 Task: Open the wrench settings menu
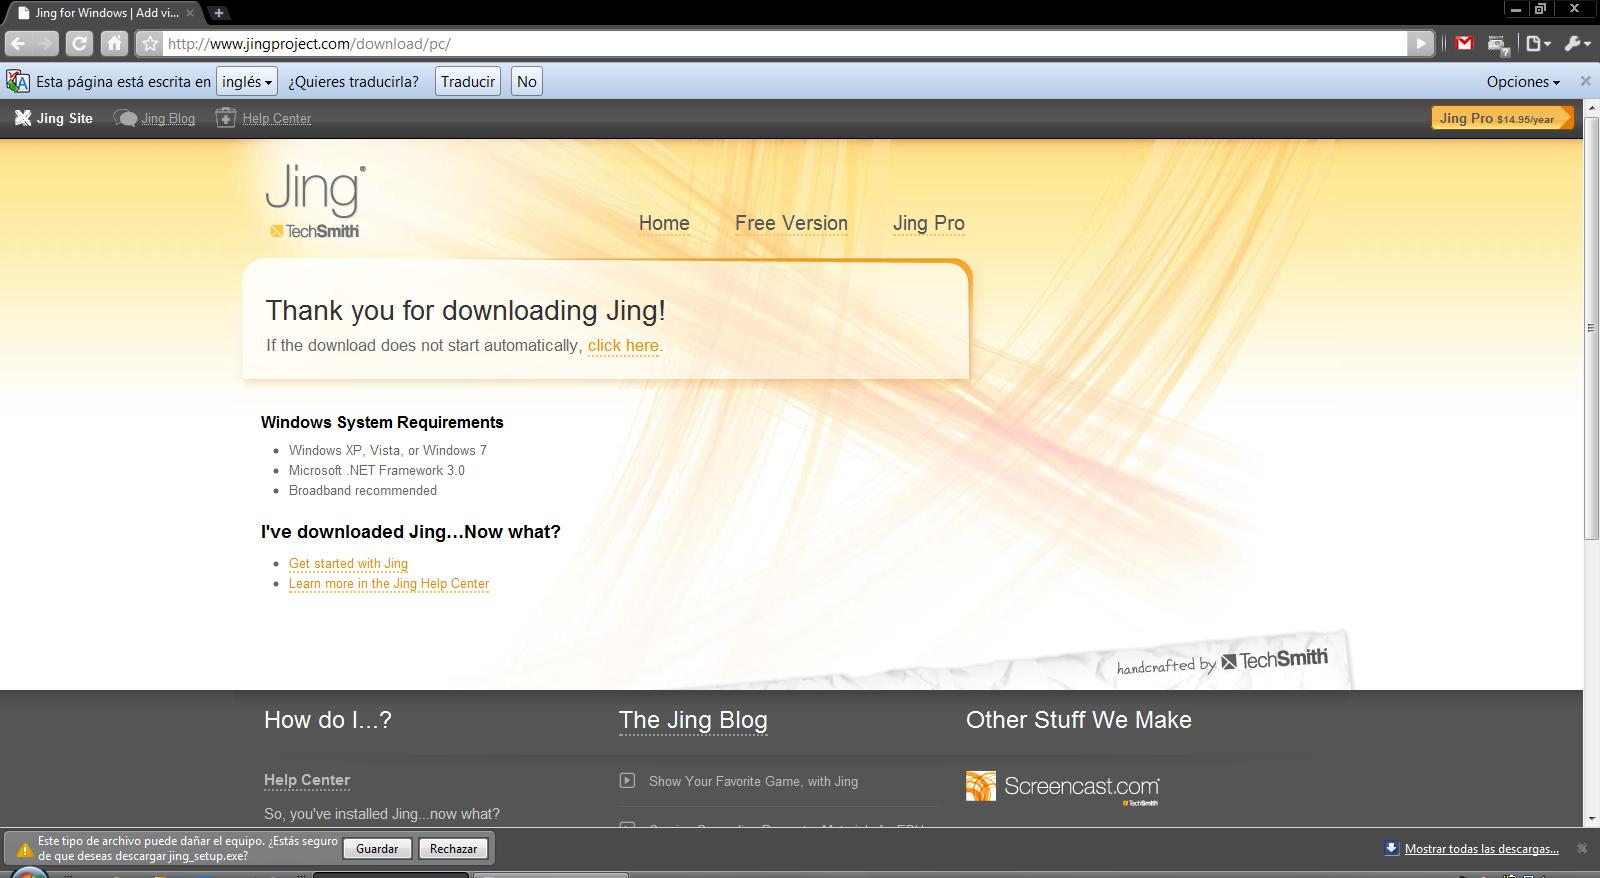pos(1575,43)
